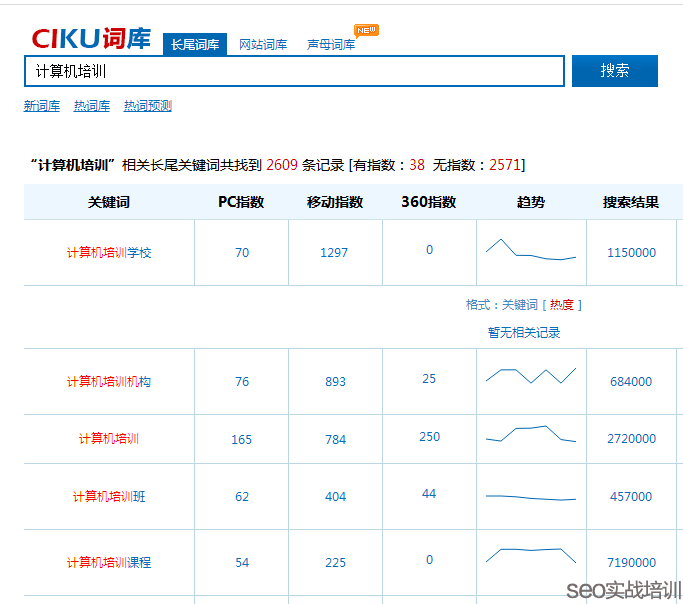Click the PC指数 column header

[241, 202]
